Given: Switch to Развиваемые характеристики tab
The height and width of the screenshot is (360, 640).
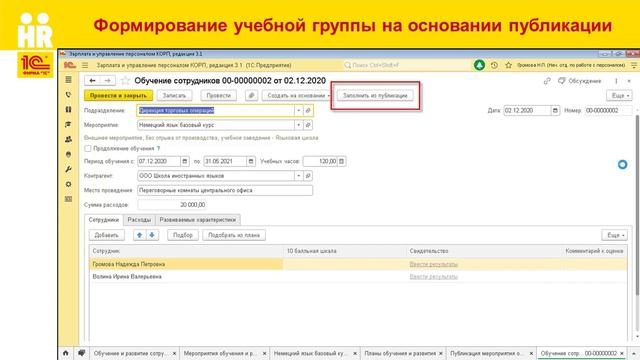Looking at the screenshot, I should click(x=198, y=220).
